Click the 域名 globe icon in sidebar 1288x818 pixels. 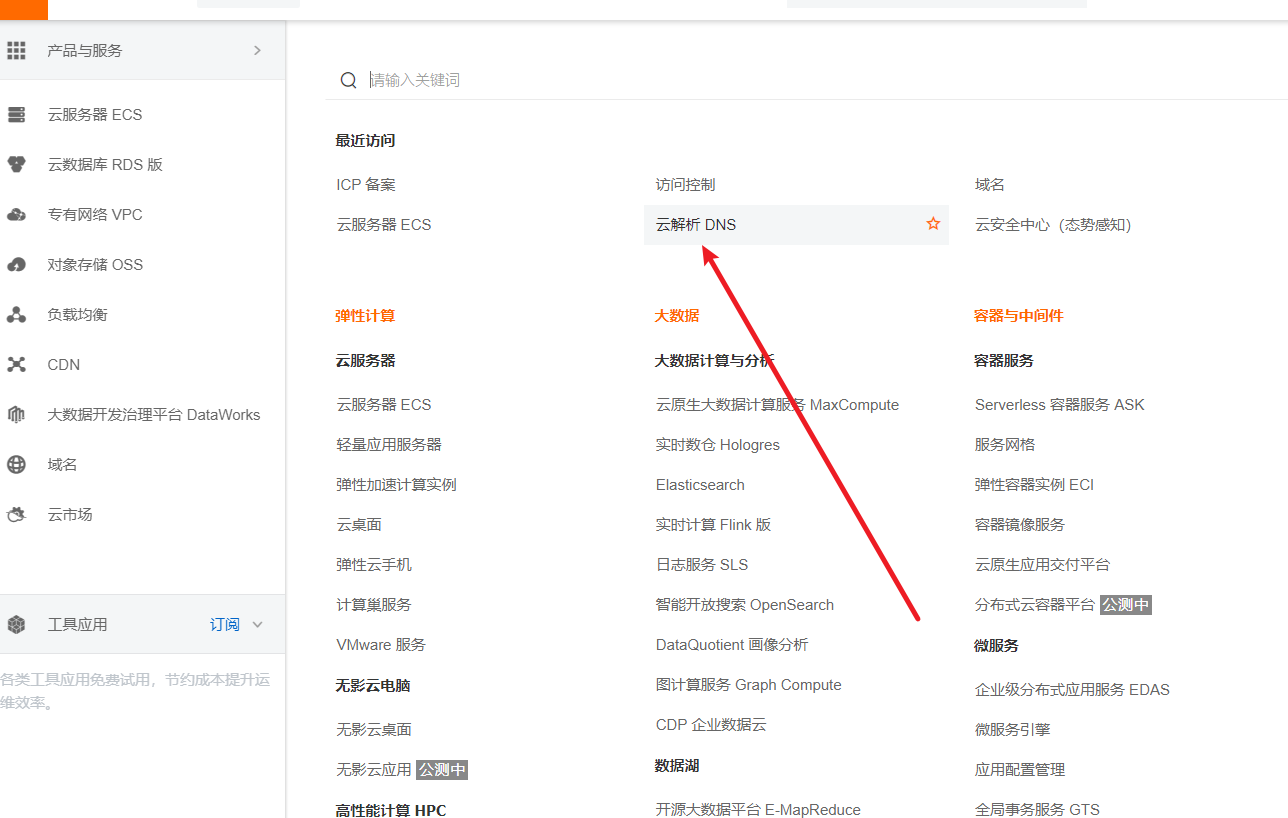click(16, 465)
